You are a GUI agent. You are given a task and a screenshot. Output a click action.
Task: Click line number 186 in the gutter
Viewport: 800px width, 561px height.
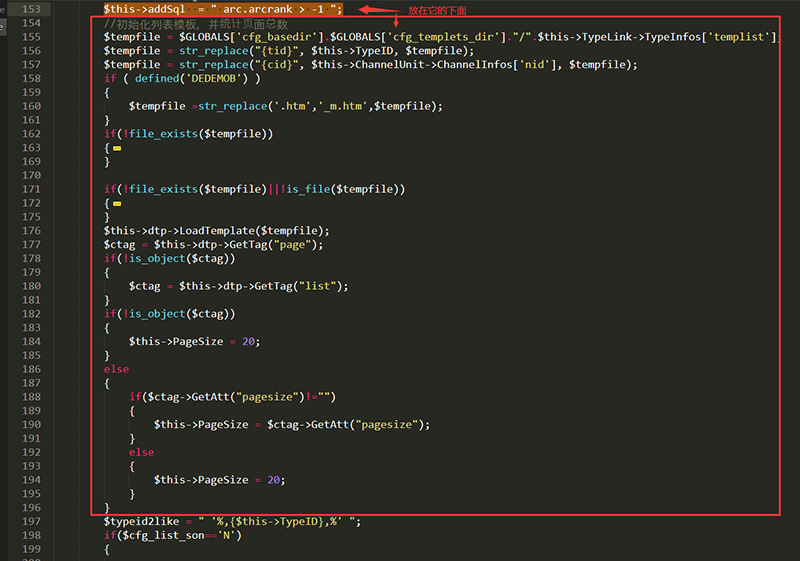(x=31, y=369)
